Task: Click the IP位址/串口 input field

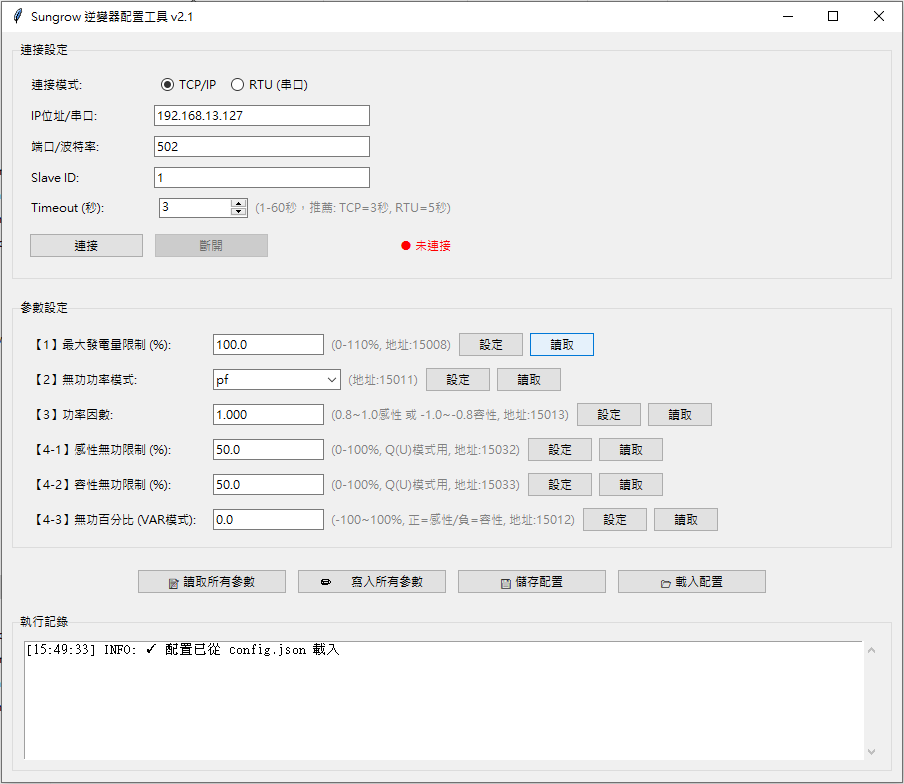Action: [262, 116]
